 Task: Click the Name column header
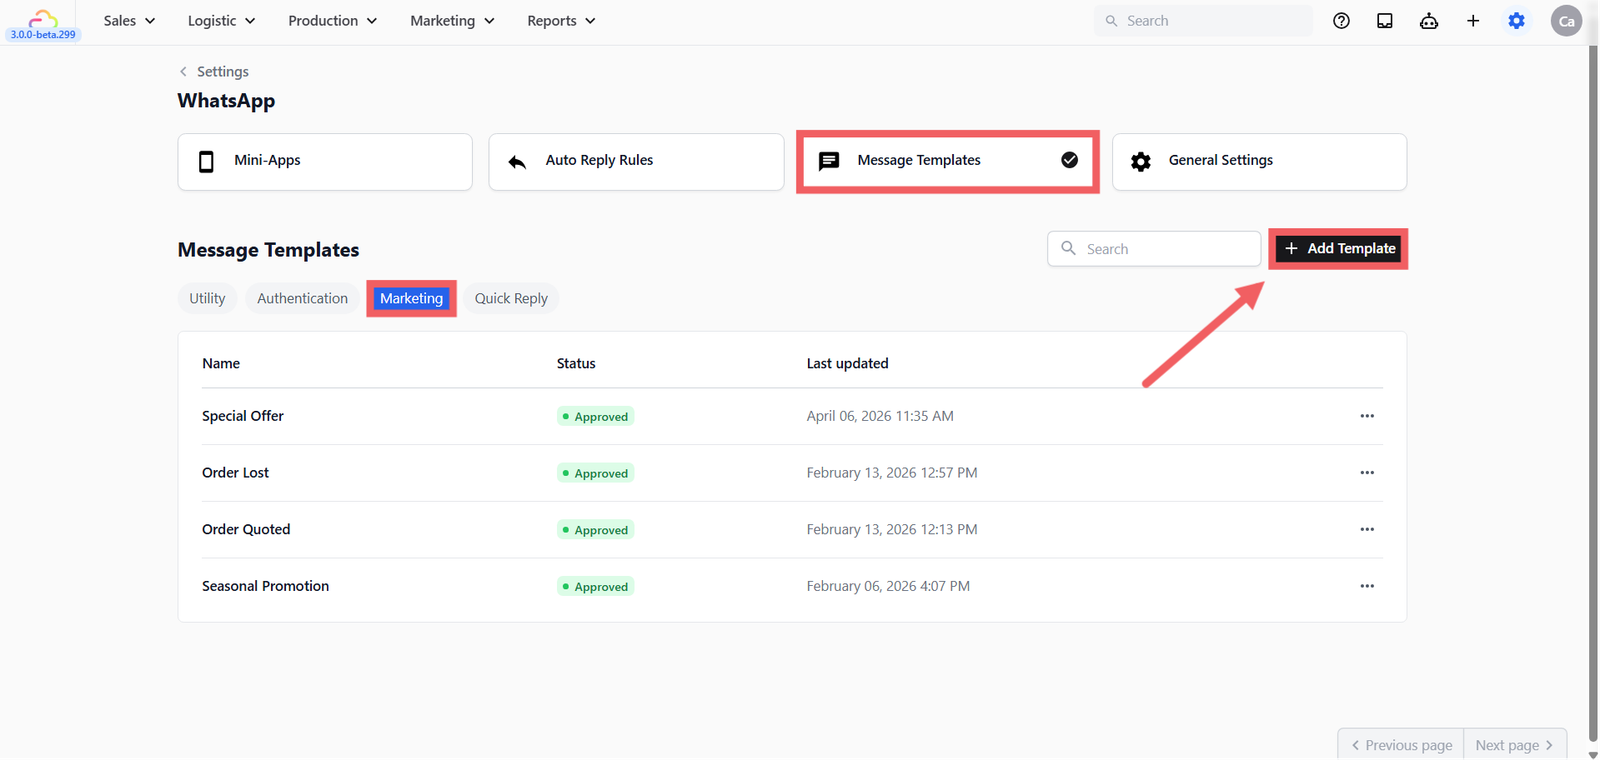[x=221, y=363]
